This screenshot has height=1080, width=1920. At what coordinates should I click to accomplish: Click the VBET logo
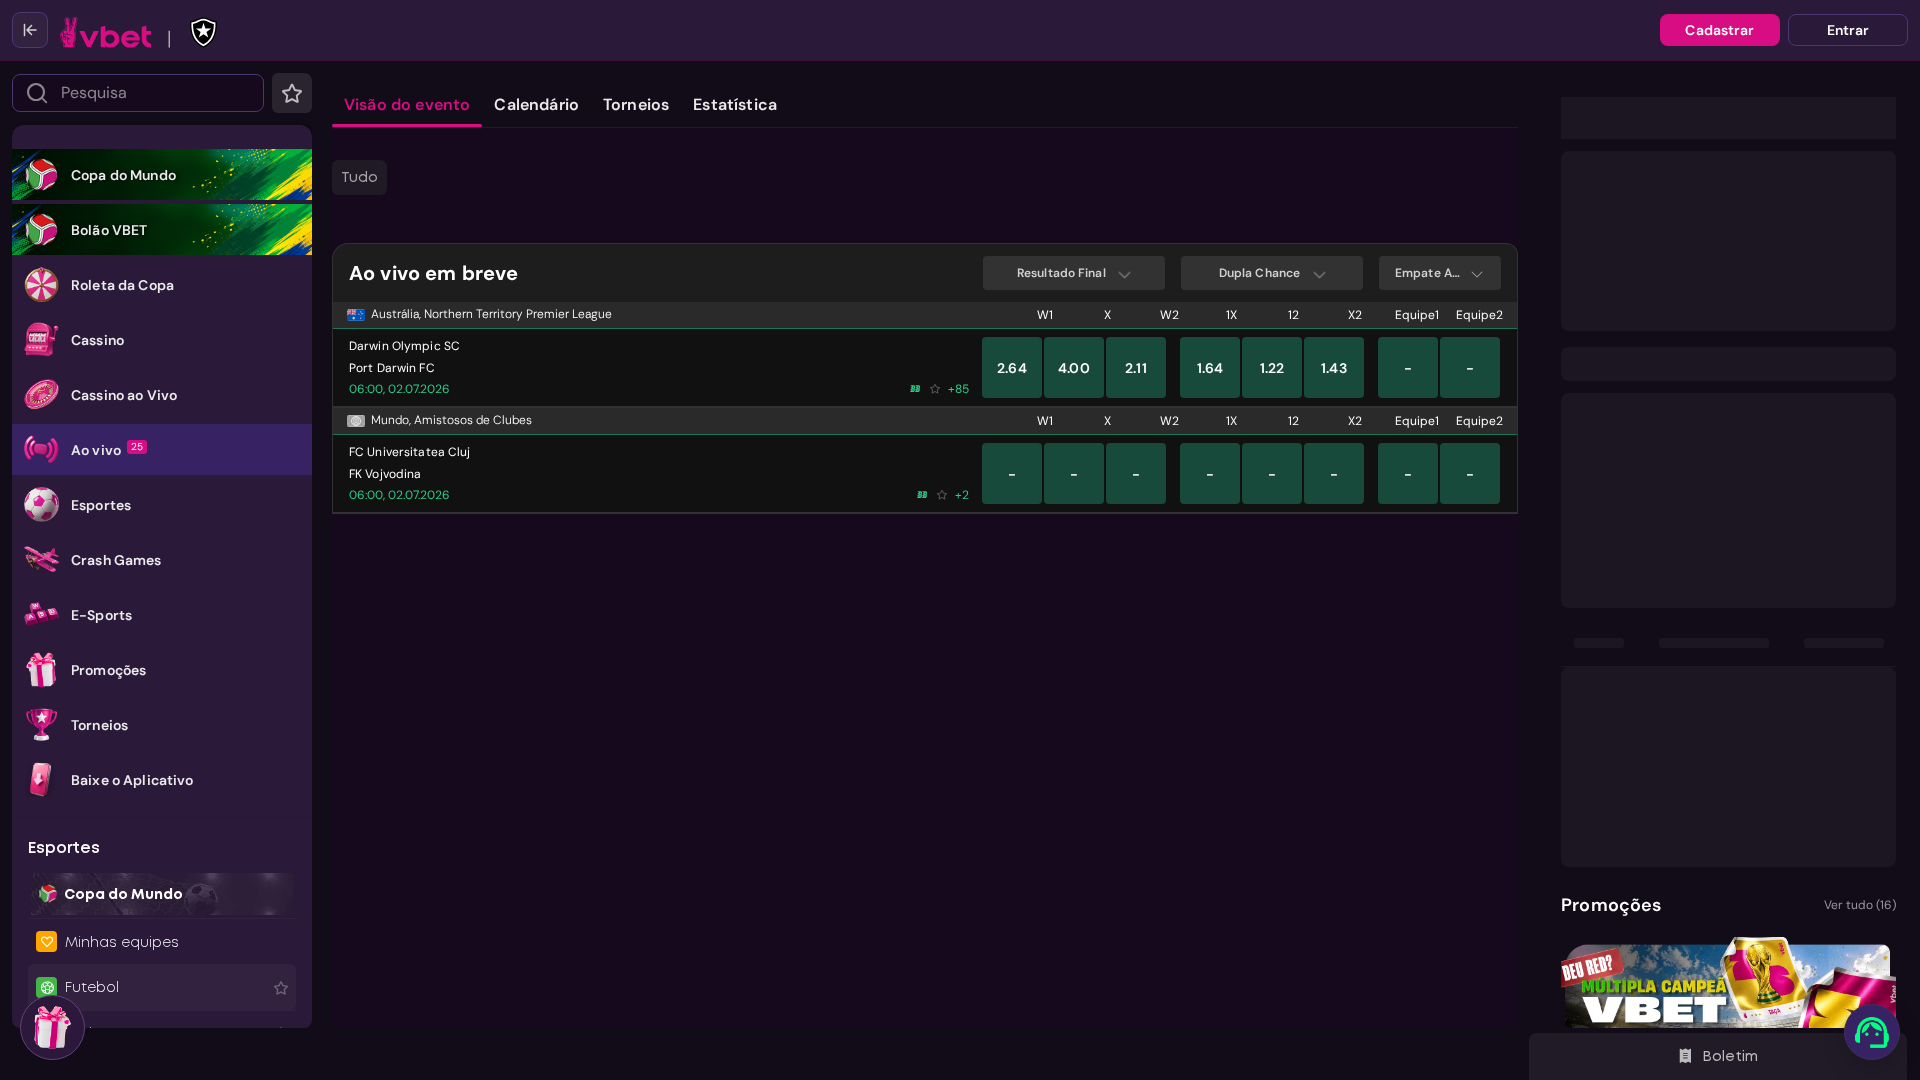[x=106, y=33]
